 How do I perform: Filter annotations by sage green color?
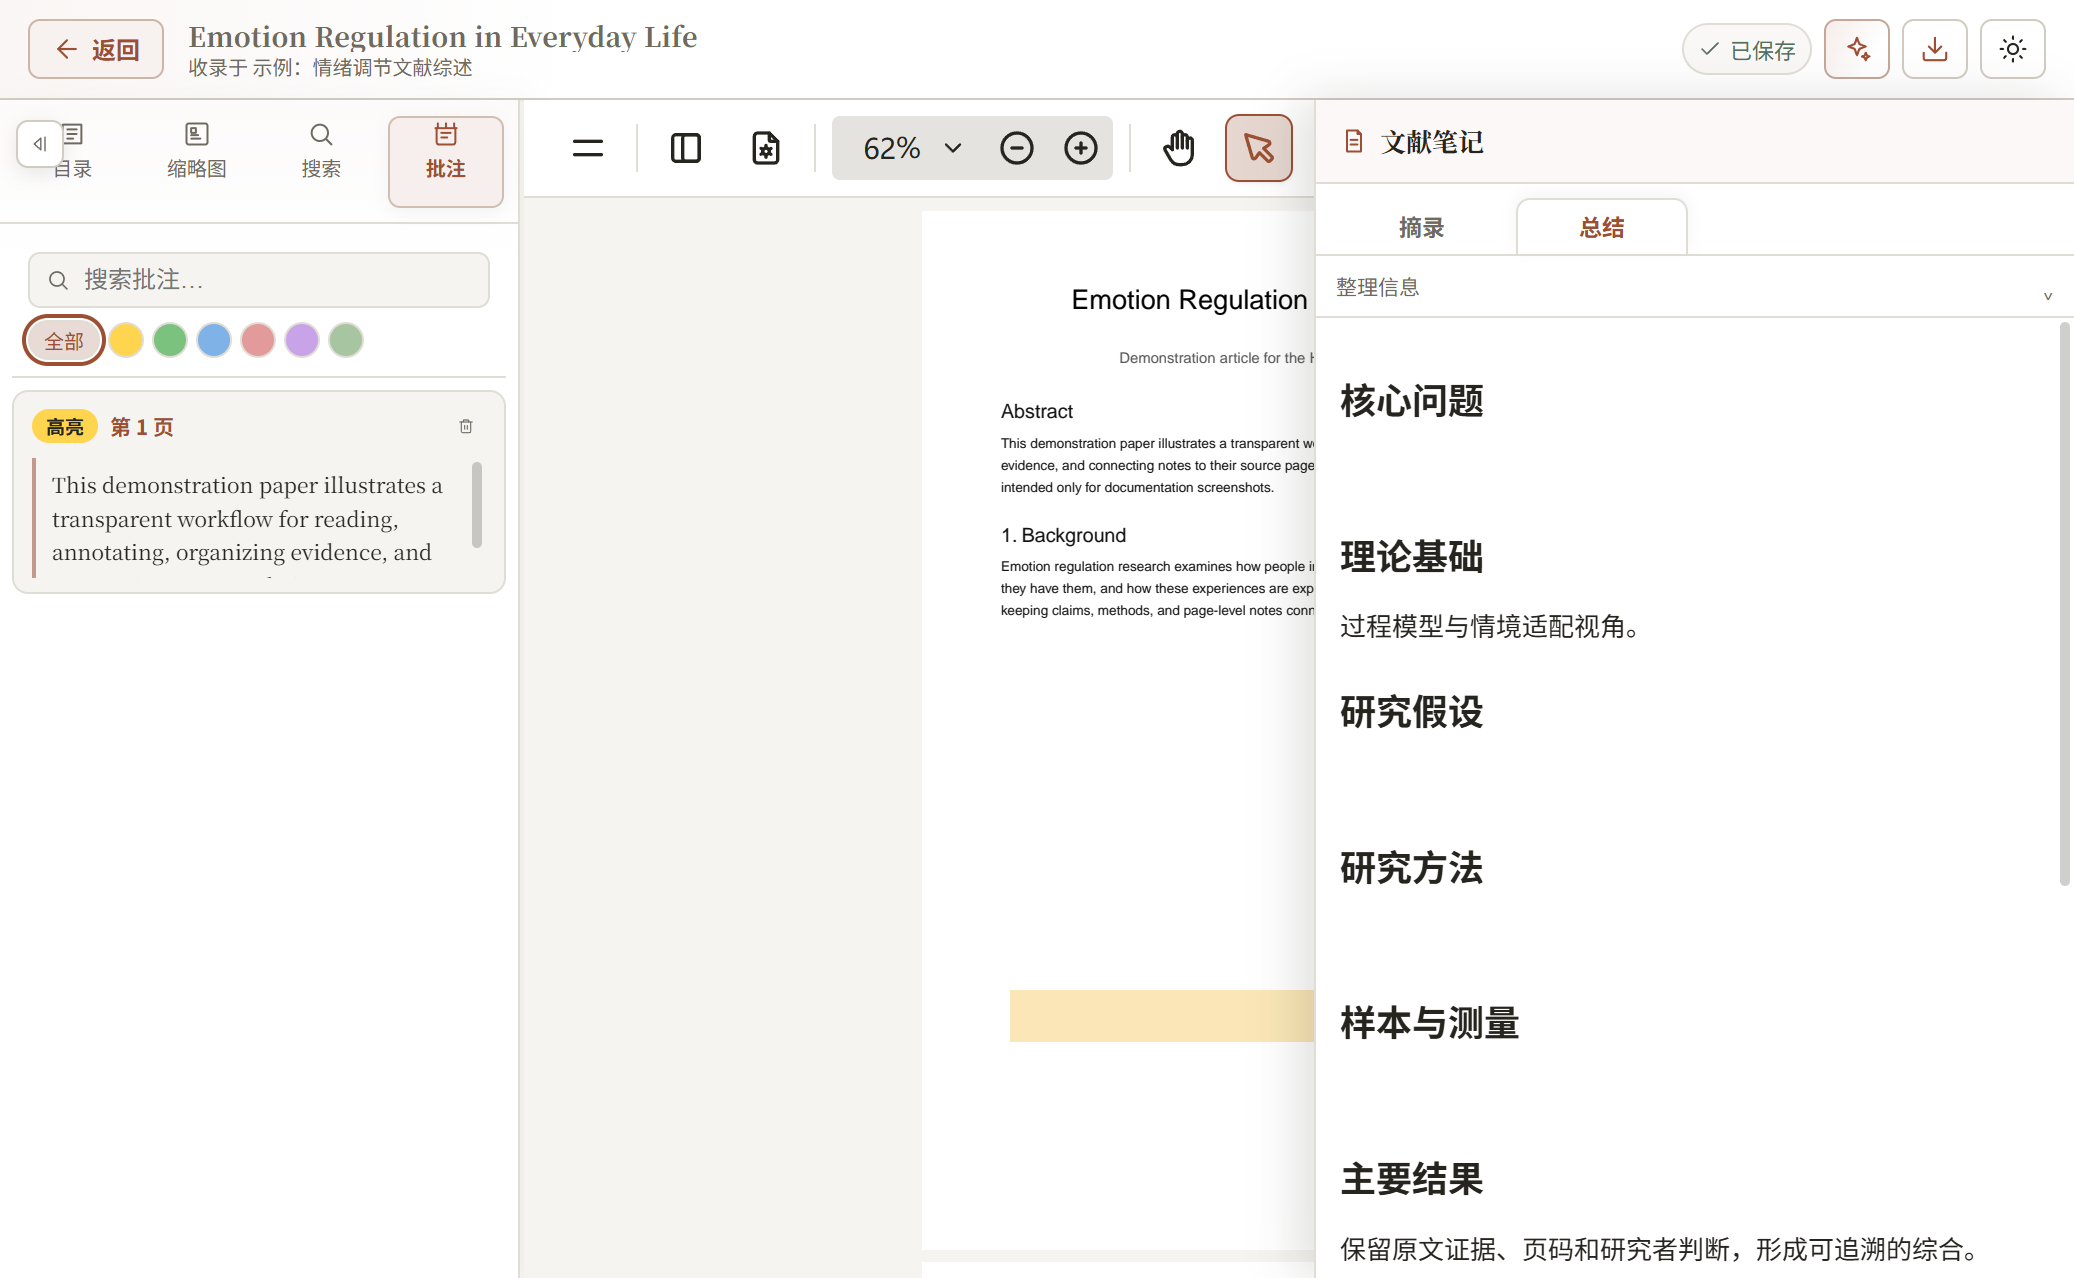(346, 340)
